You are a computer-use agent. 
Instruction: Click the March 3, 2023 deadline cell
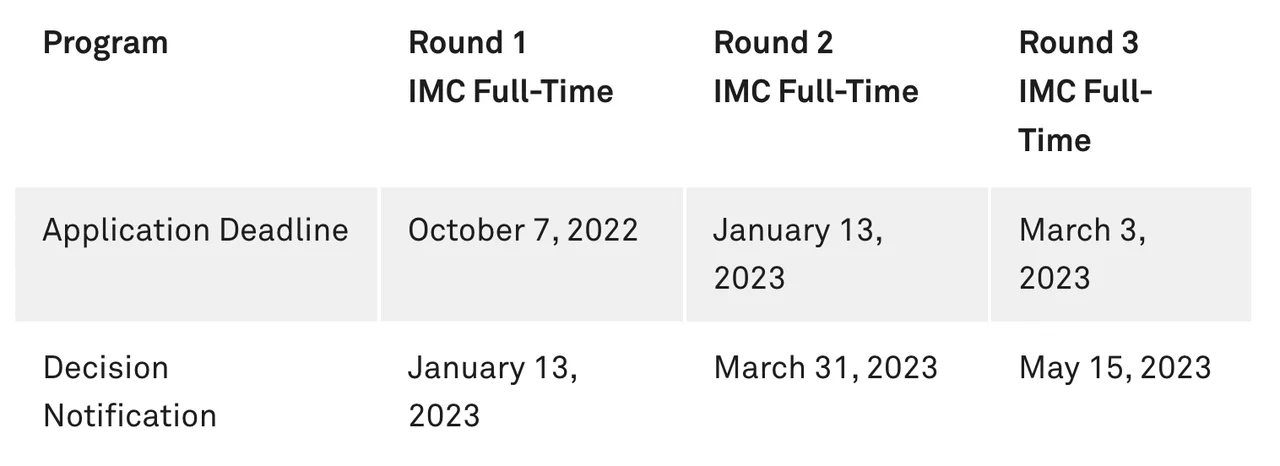click(1082, 253)
